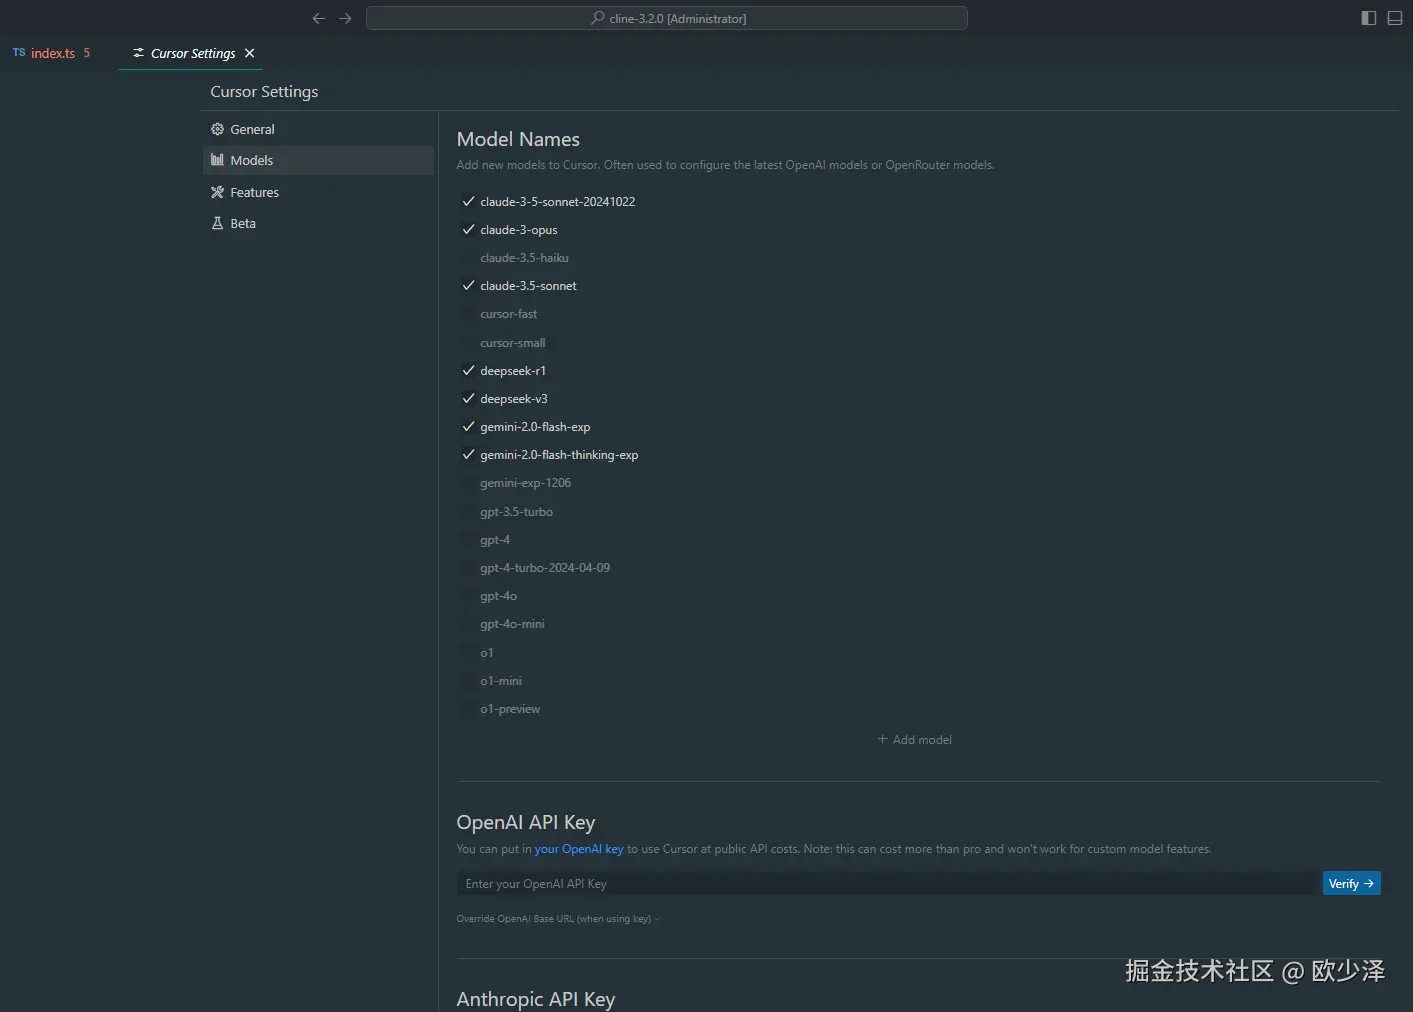Expand Override OpenAI Base URL option
The height and width of the screenshot is (1012, 1413).
558,918
